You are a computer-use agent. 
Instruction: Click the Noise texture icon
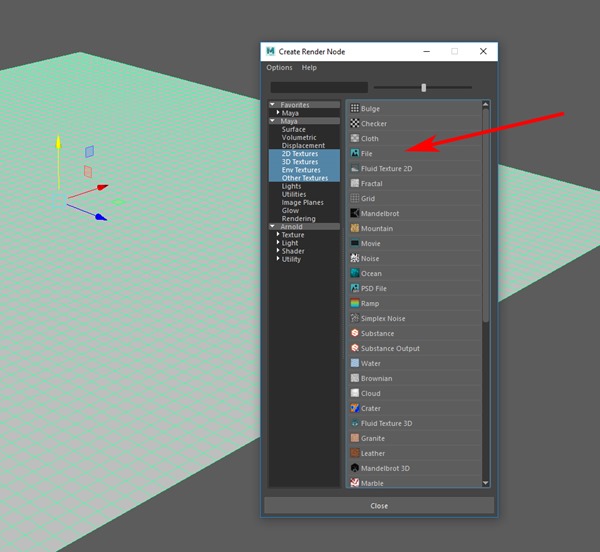pyautogui.click(x=355, y=258)
